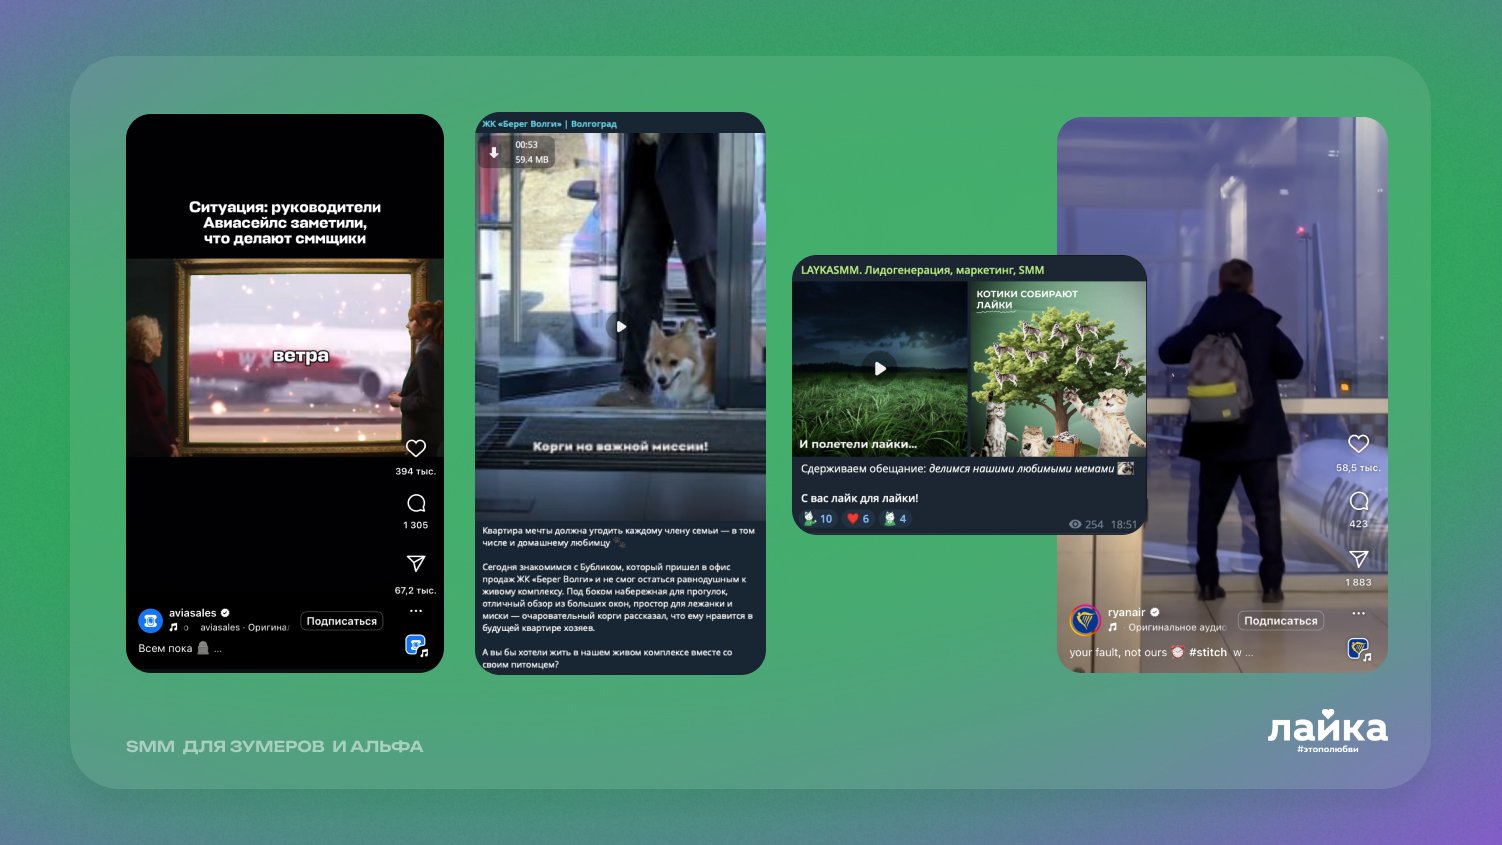Click the music note beside aviasales audio
The image size is (1502, 845).
coord(173,628)
